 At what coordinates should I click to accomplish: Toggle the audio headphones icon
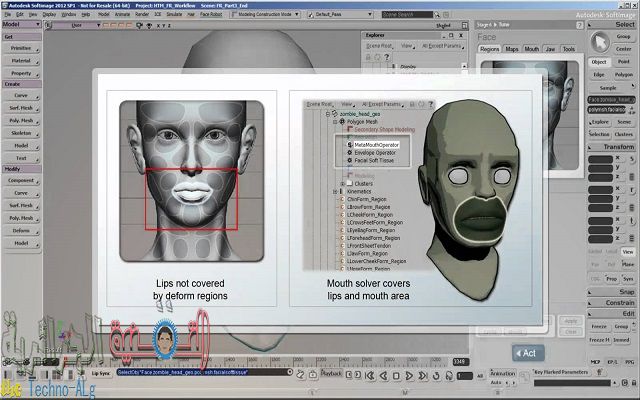click(x=449, y=376)
